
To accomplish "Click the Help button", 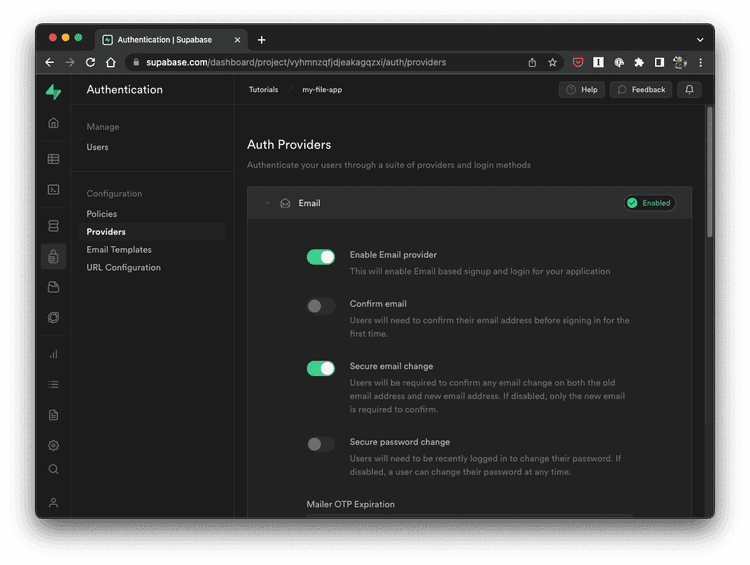I will pyautogui.click(x=582, y=90).
